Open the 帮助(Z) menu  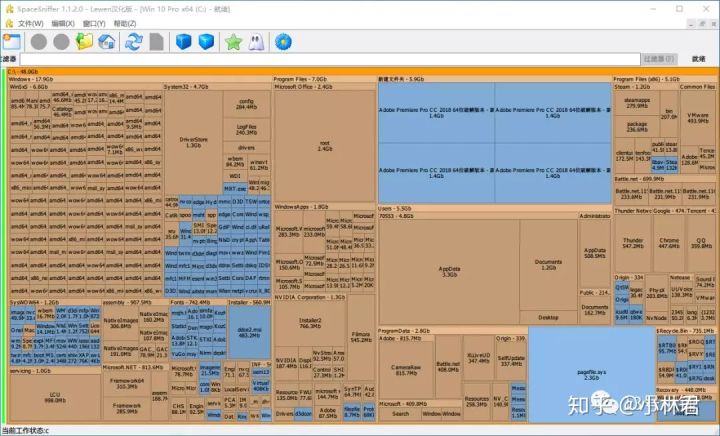coord(124,22)
